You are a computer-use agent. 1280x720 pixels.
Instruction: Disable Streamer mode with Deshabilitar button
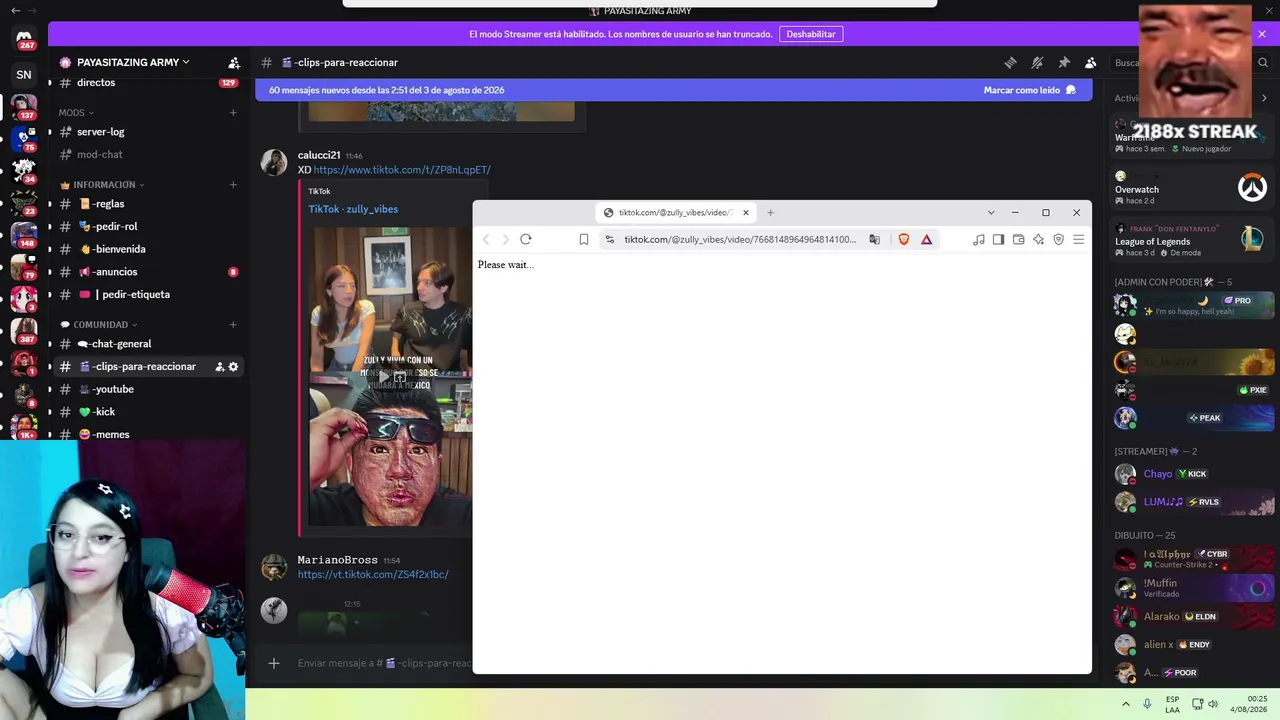811,34
